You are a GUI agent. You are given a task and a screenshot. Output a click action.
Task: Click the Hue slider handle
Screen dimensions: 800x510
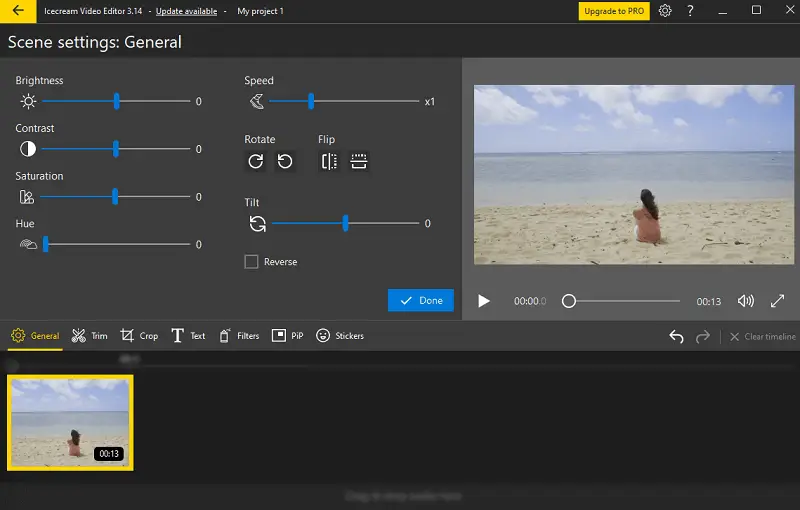45,244
